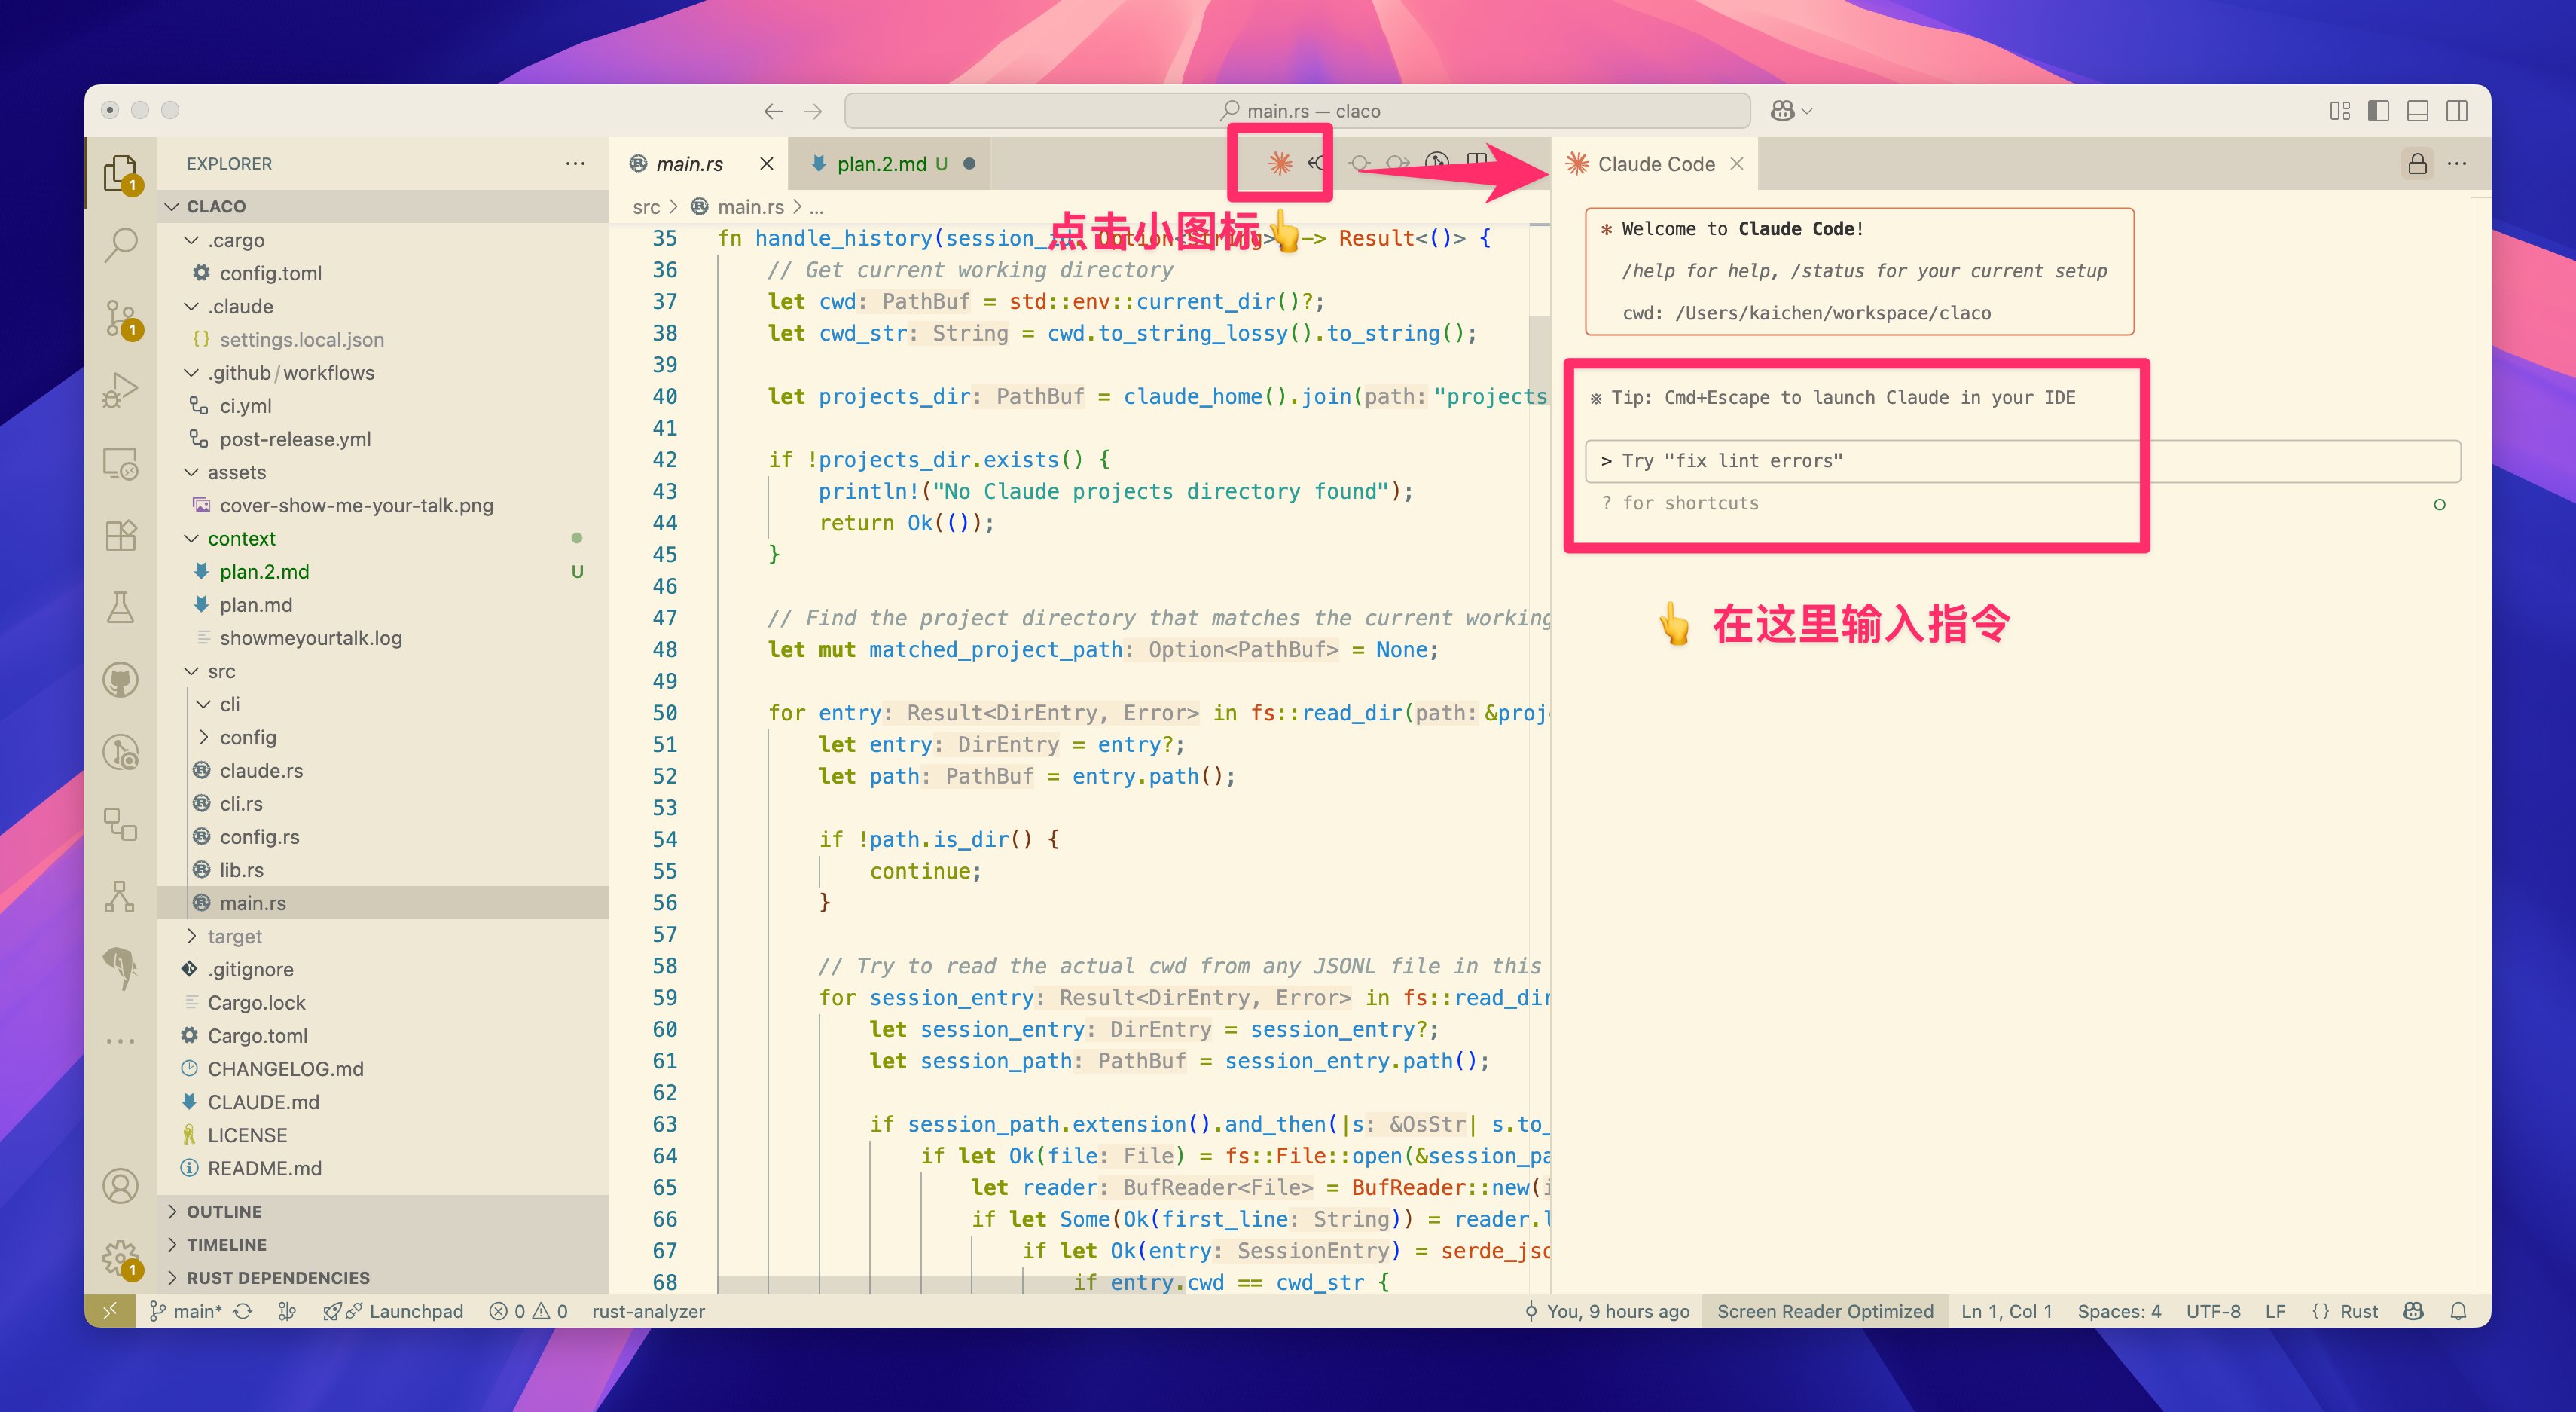Image resolution: width=2576 pixels, height=1412 pixels.
Task: Open the Explorer view in activity bar
Action: [121, 173]
